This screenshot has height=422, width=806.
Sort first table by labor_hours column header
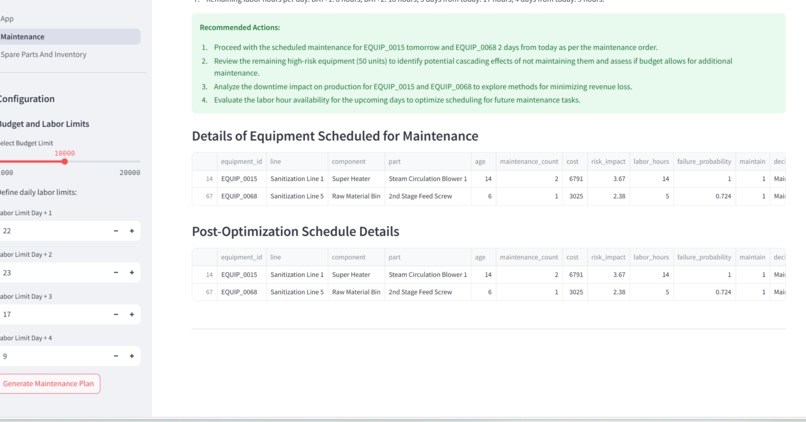[651, 161]
